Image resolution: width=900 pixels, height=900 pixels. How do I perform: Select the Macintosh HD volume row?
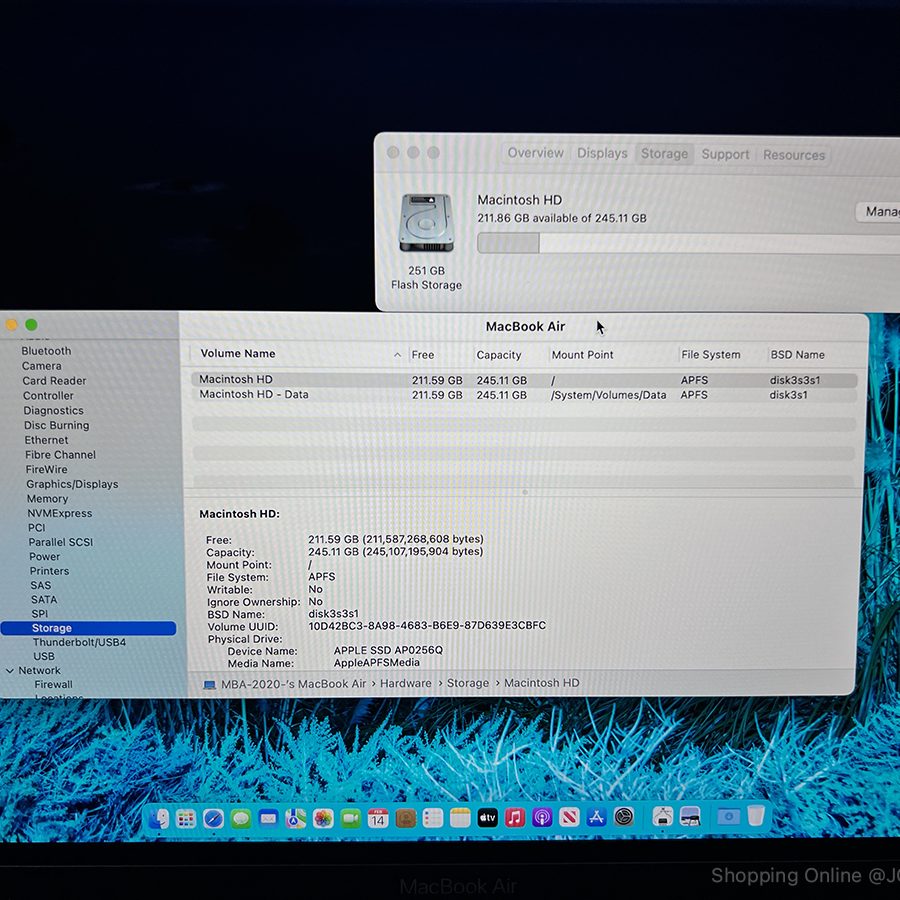coord(524,380)
